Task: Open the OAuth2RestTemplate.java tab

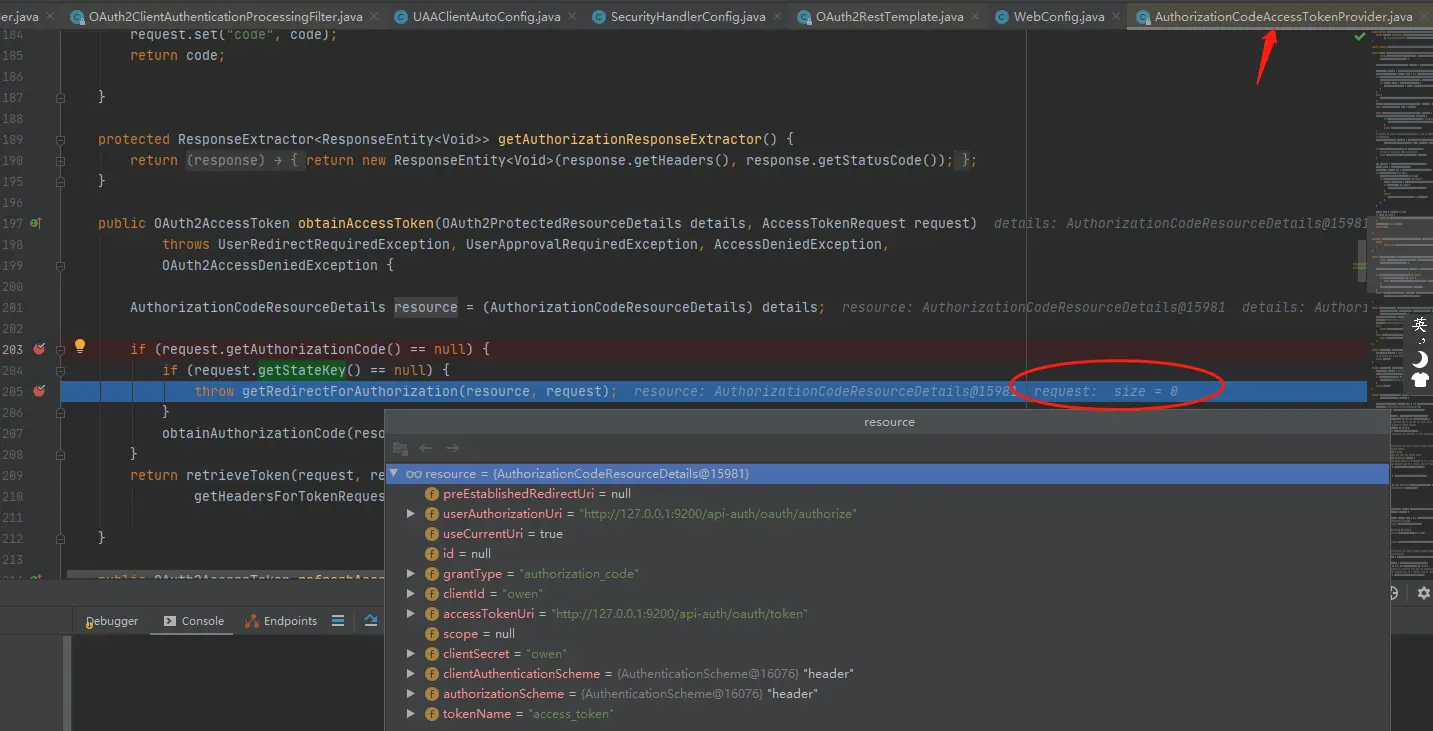Action: (x=889, y=17)
